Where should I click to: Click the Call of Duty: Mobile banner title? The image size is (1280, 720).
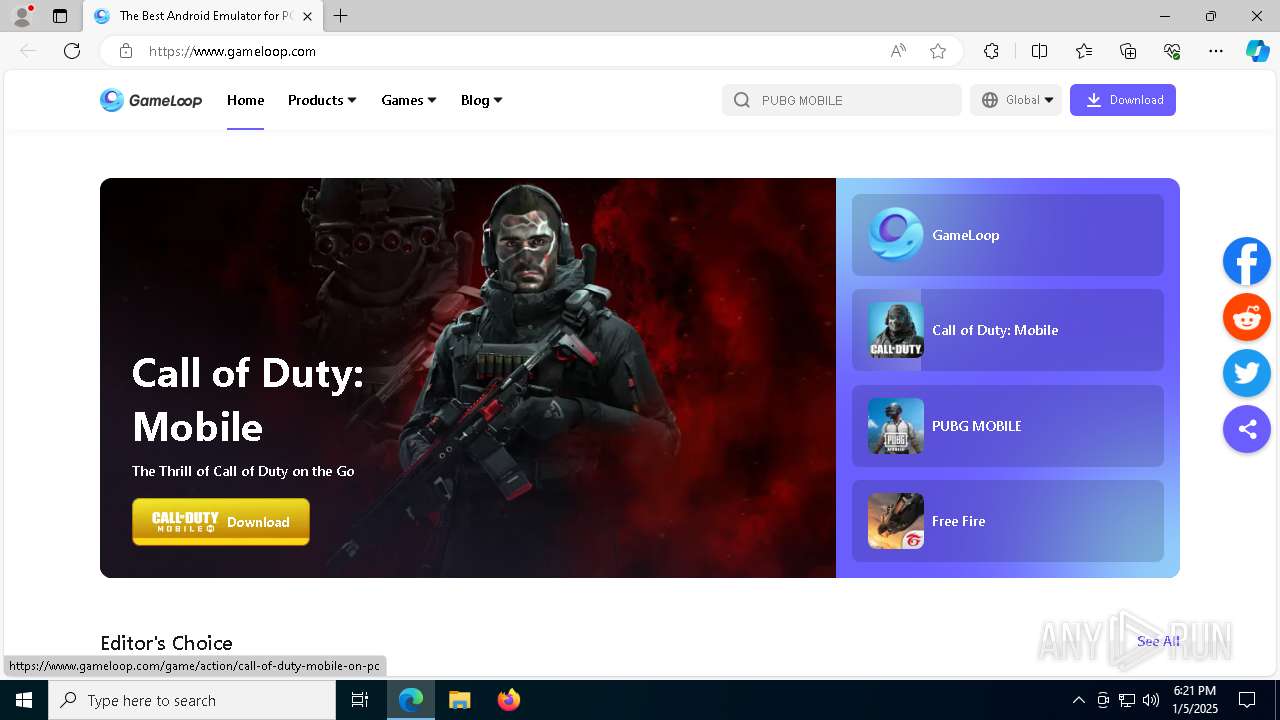(248, 400)
